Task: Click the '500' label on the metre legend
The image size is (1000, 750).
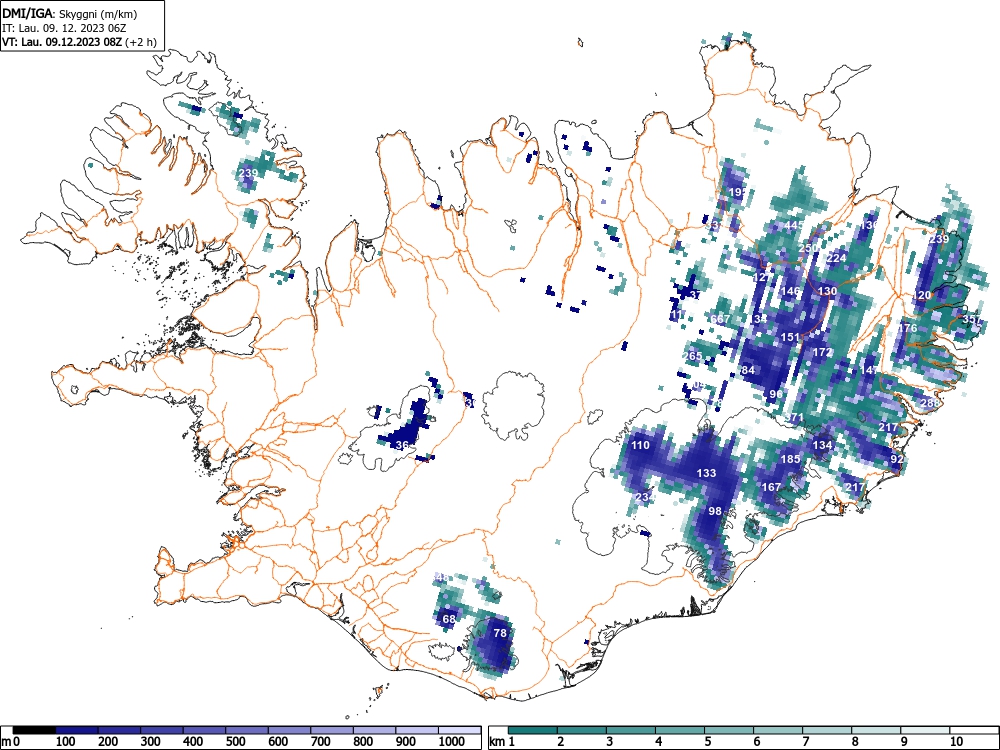Action: click(x=235, y=741)
